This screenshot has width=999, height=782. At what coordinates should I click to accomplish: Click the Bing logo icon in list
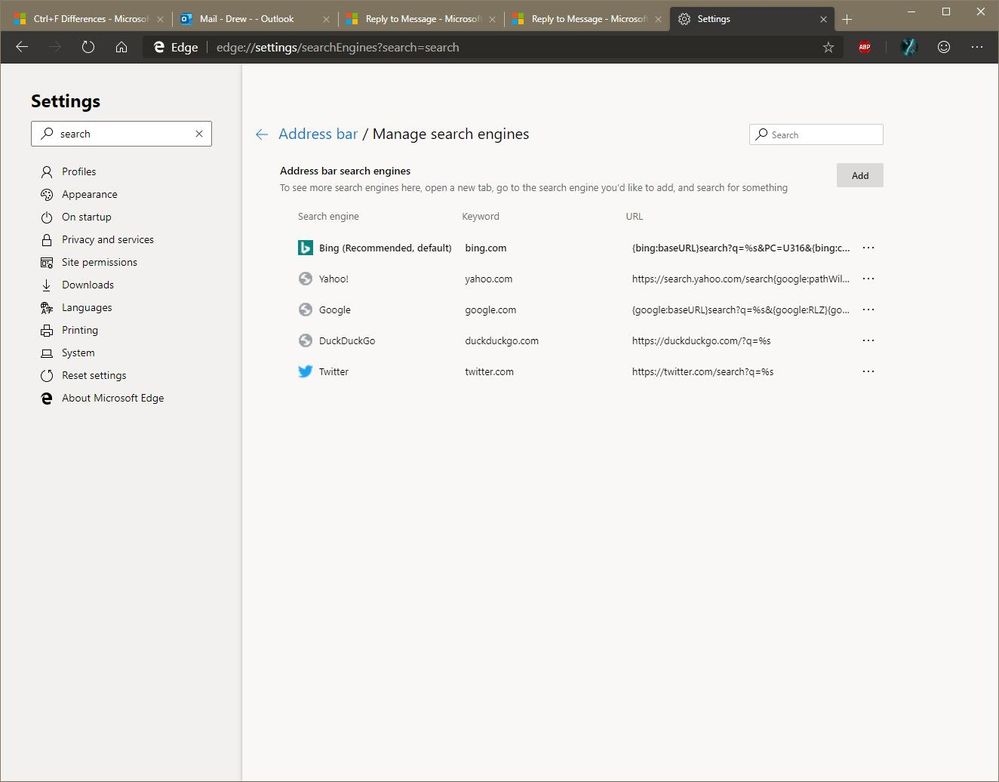coord(305,247)
